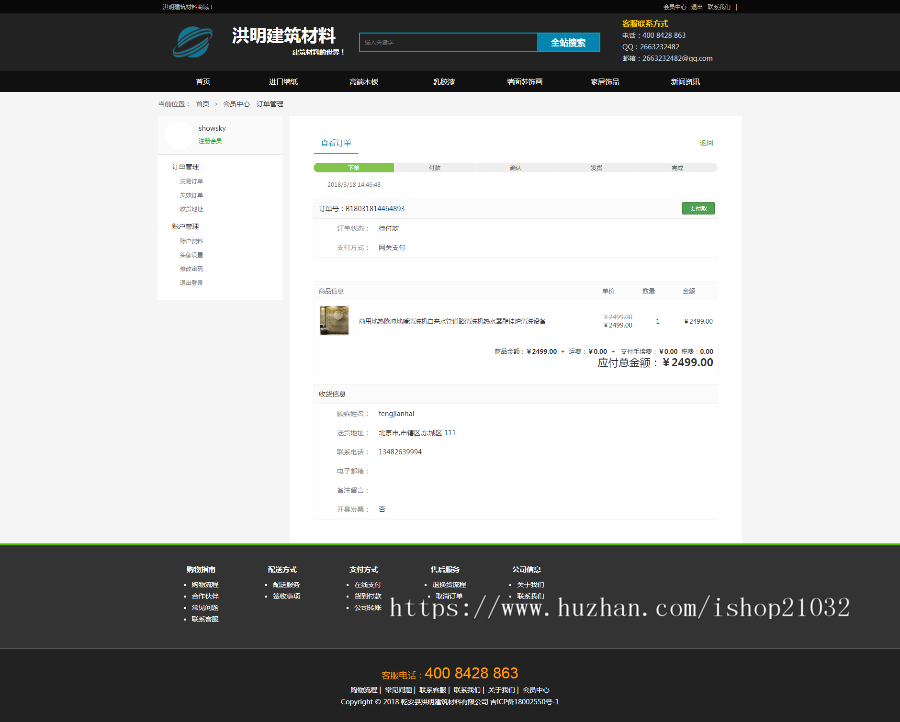Open 新闻资讯 navigation item
900x722 pixels.
tap(685, 81)
